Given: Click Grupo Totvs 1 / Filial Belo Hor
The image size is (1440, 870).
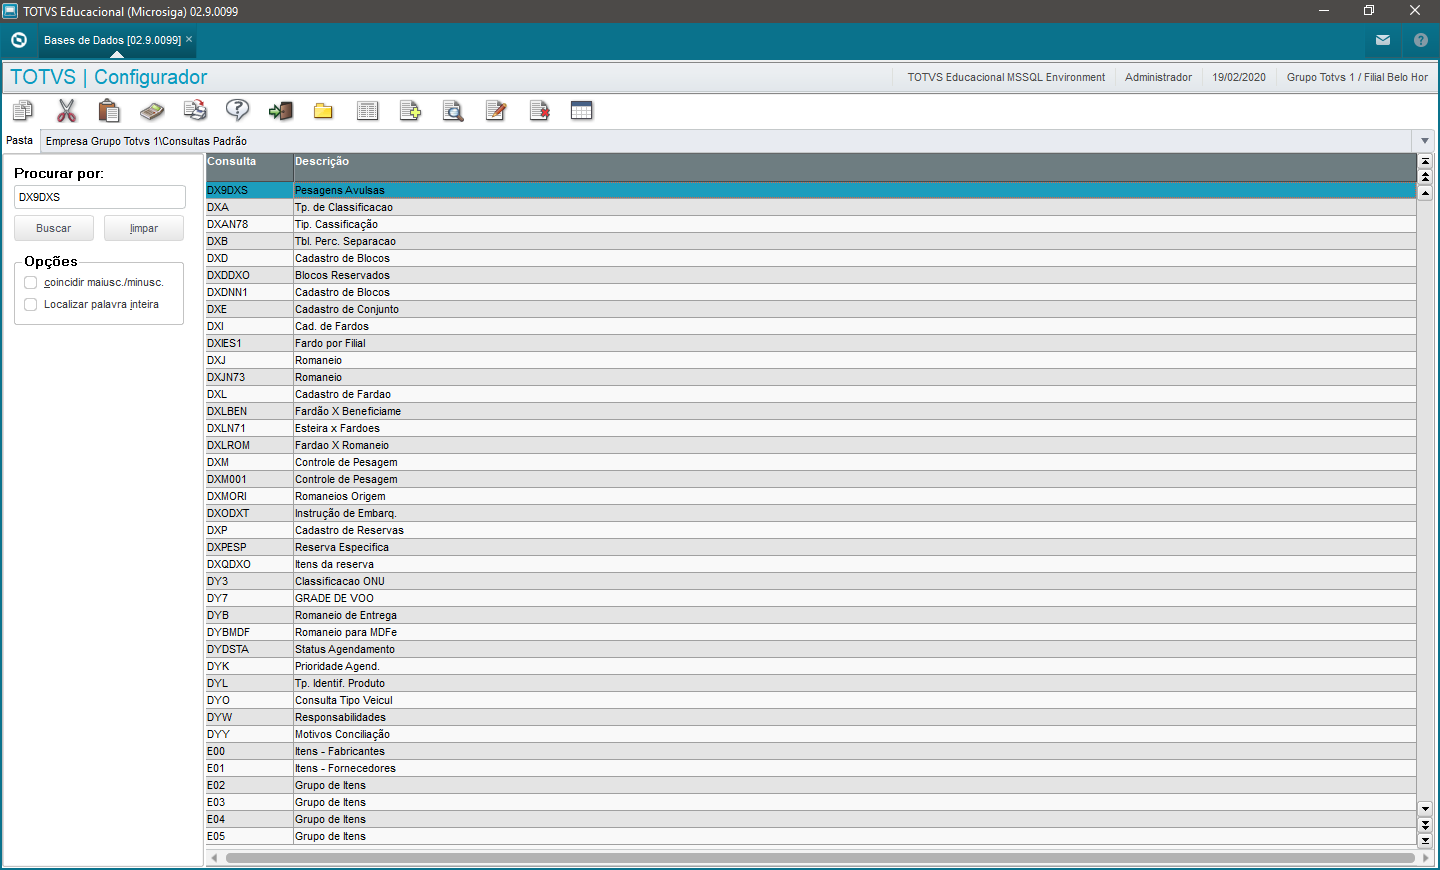Looking at the screenshot, I should pyautogui.click(x=1357, y=77).
